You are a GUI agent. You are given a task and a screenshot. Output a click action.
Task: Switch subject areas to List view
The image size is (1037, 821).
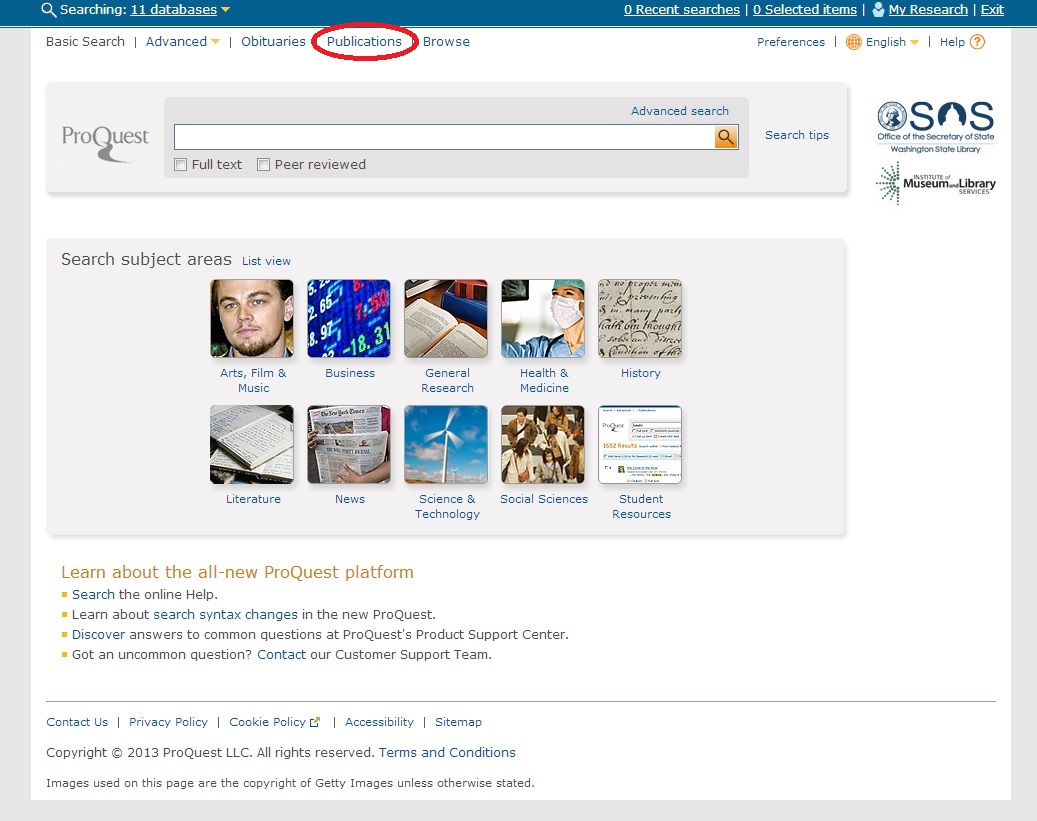(267, 261)
